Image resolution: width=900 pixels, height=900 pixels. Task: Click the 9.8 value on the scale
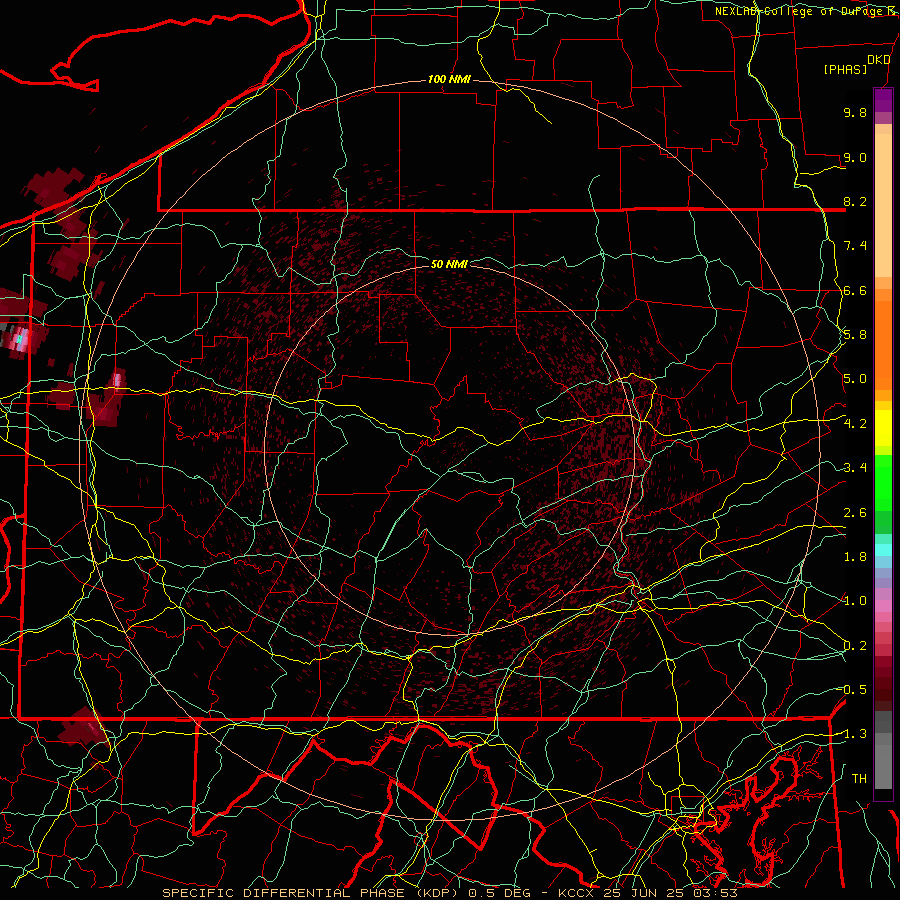[x=855, y=112]
